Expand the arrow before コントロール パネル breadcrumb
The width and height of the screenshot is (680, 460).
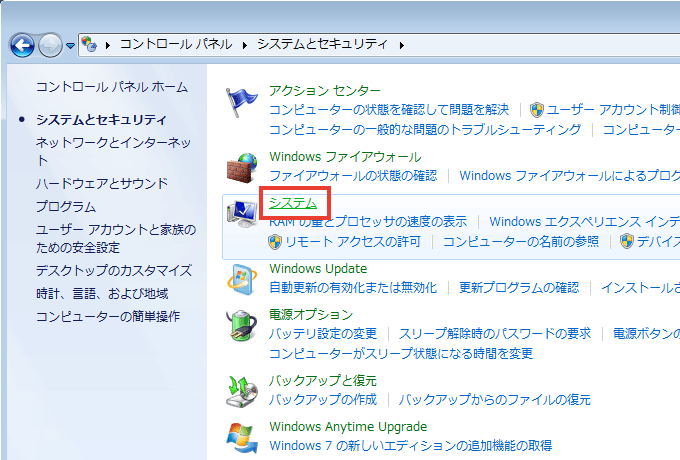tap(108, 45)
